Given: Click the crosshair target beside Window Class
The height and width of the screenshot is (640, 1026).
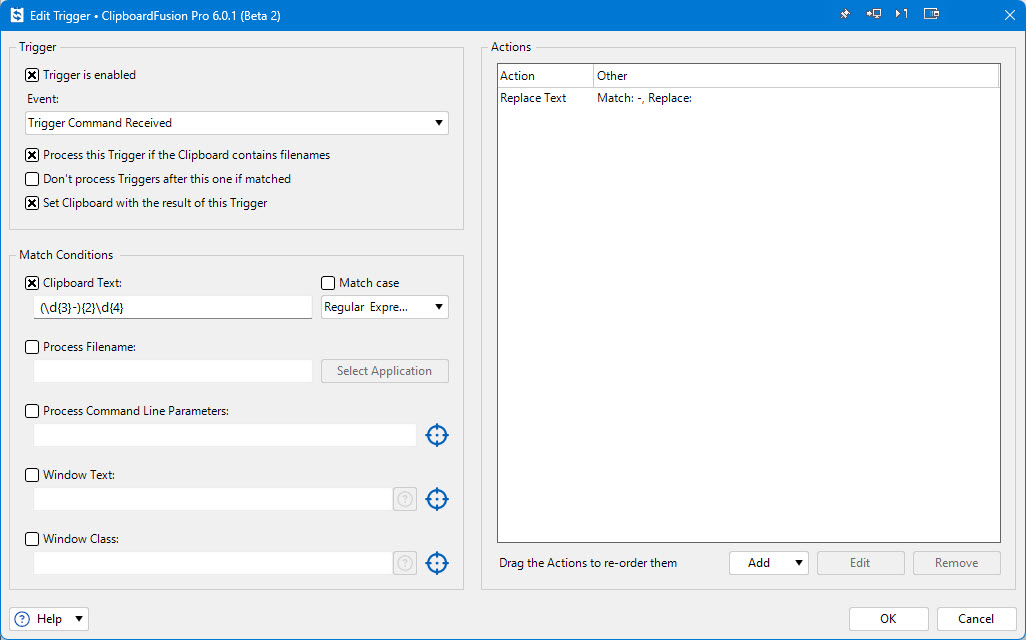Looking at the screenshot, I should 437,563.
